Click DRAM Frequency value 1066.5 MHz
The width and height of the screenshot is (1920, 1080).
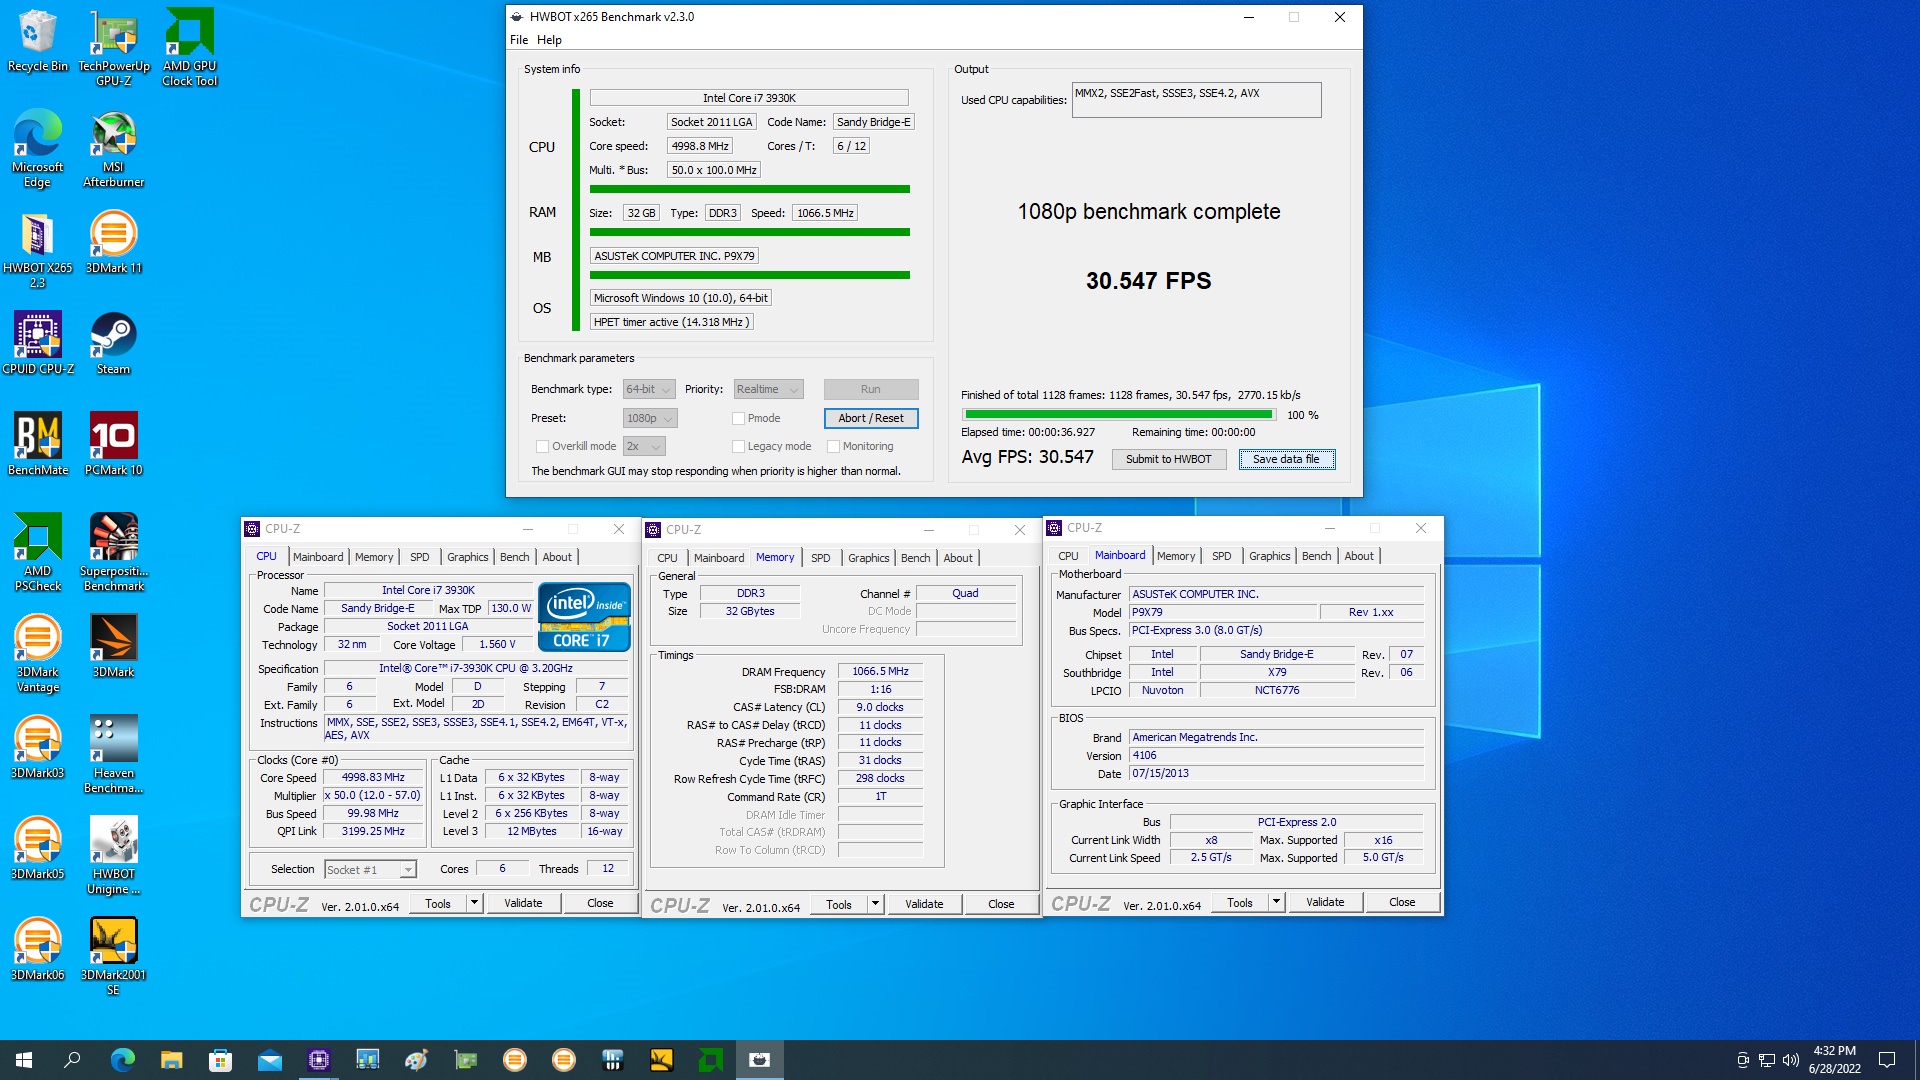[x=880, y=672]
